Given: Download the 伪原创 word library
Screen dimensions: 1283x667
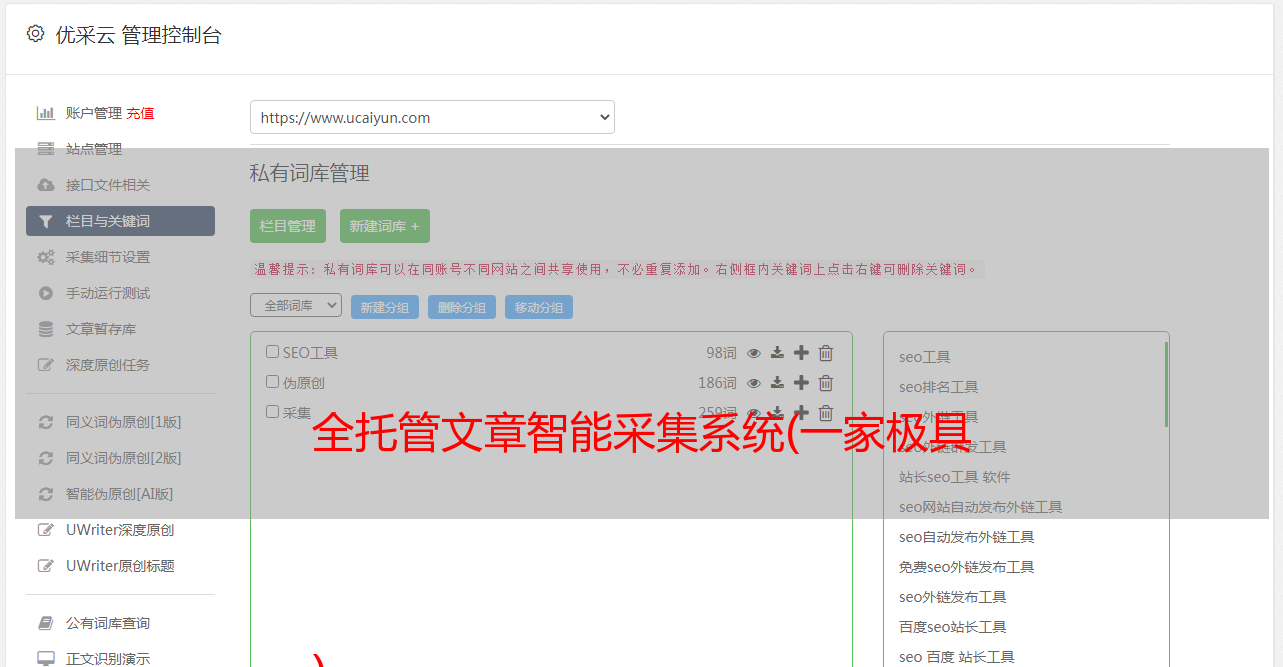Looking at the screenshot, I should point(777,383).
